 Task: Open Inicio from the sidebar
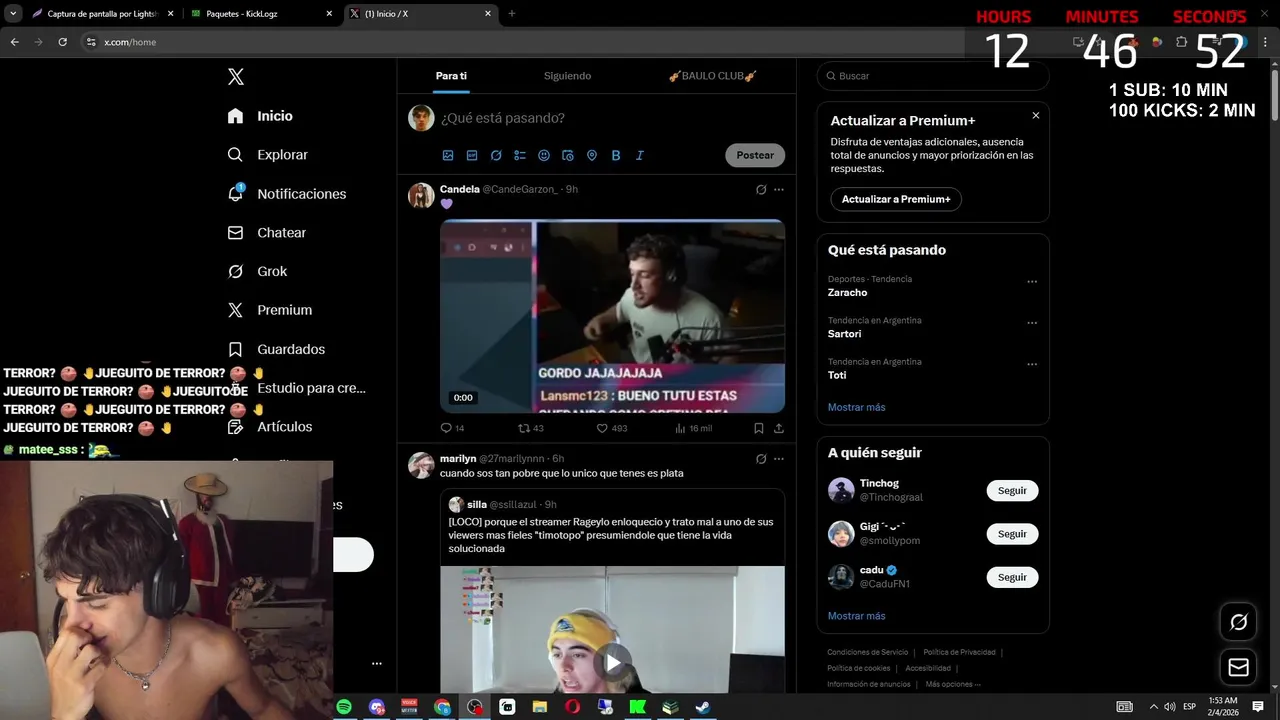[260, 116]
